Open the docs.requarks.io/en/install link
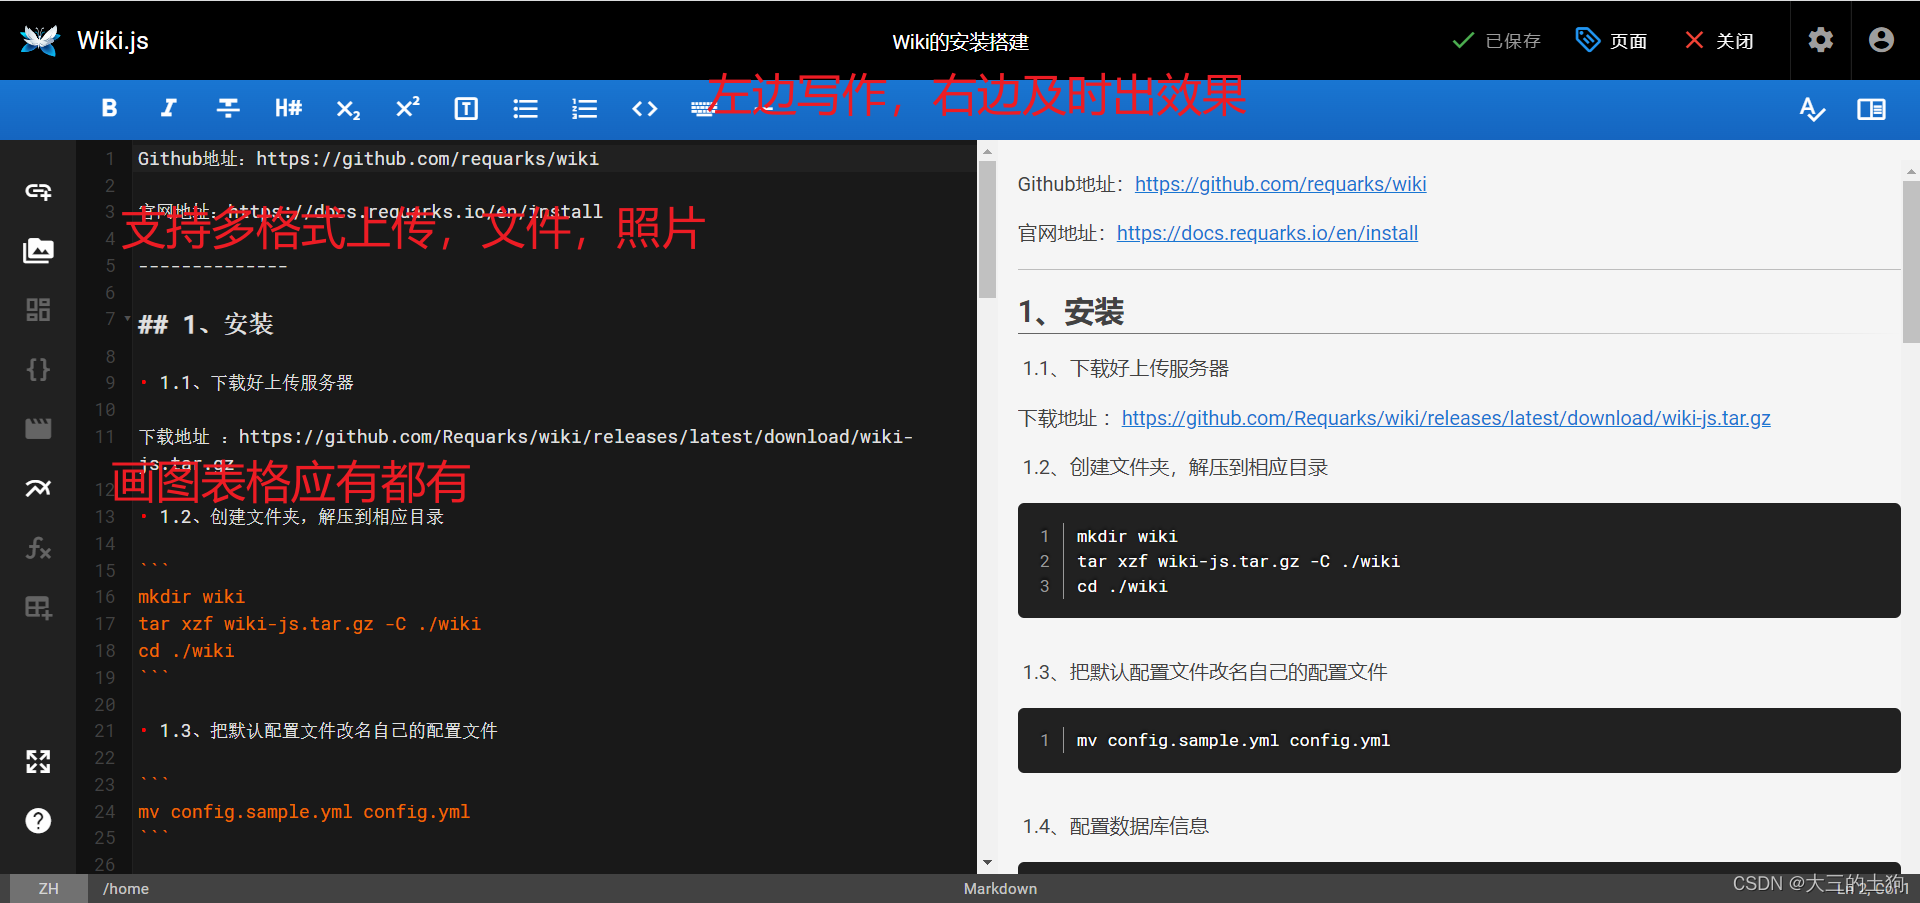The width and height of the screenshot is (1920, 903). click(x=1267, y=233)
